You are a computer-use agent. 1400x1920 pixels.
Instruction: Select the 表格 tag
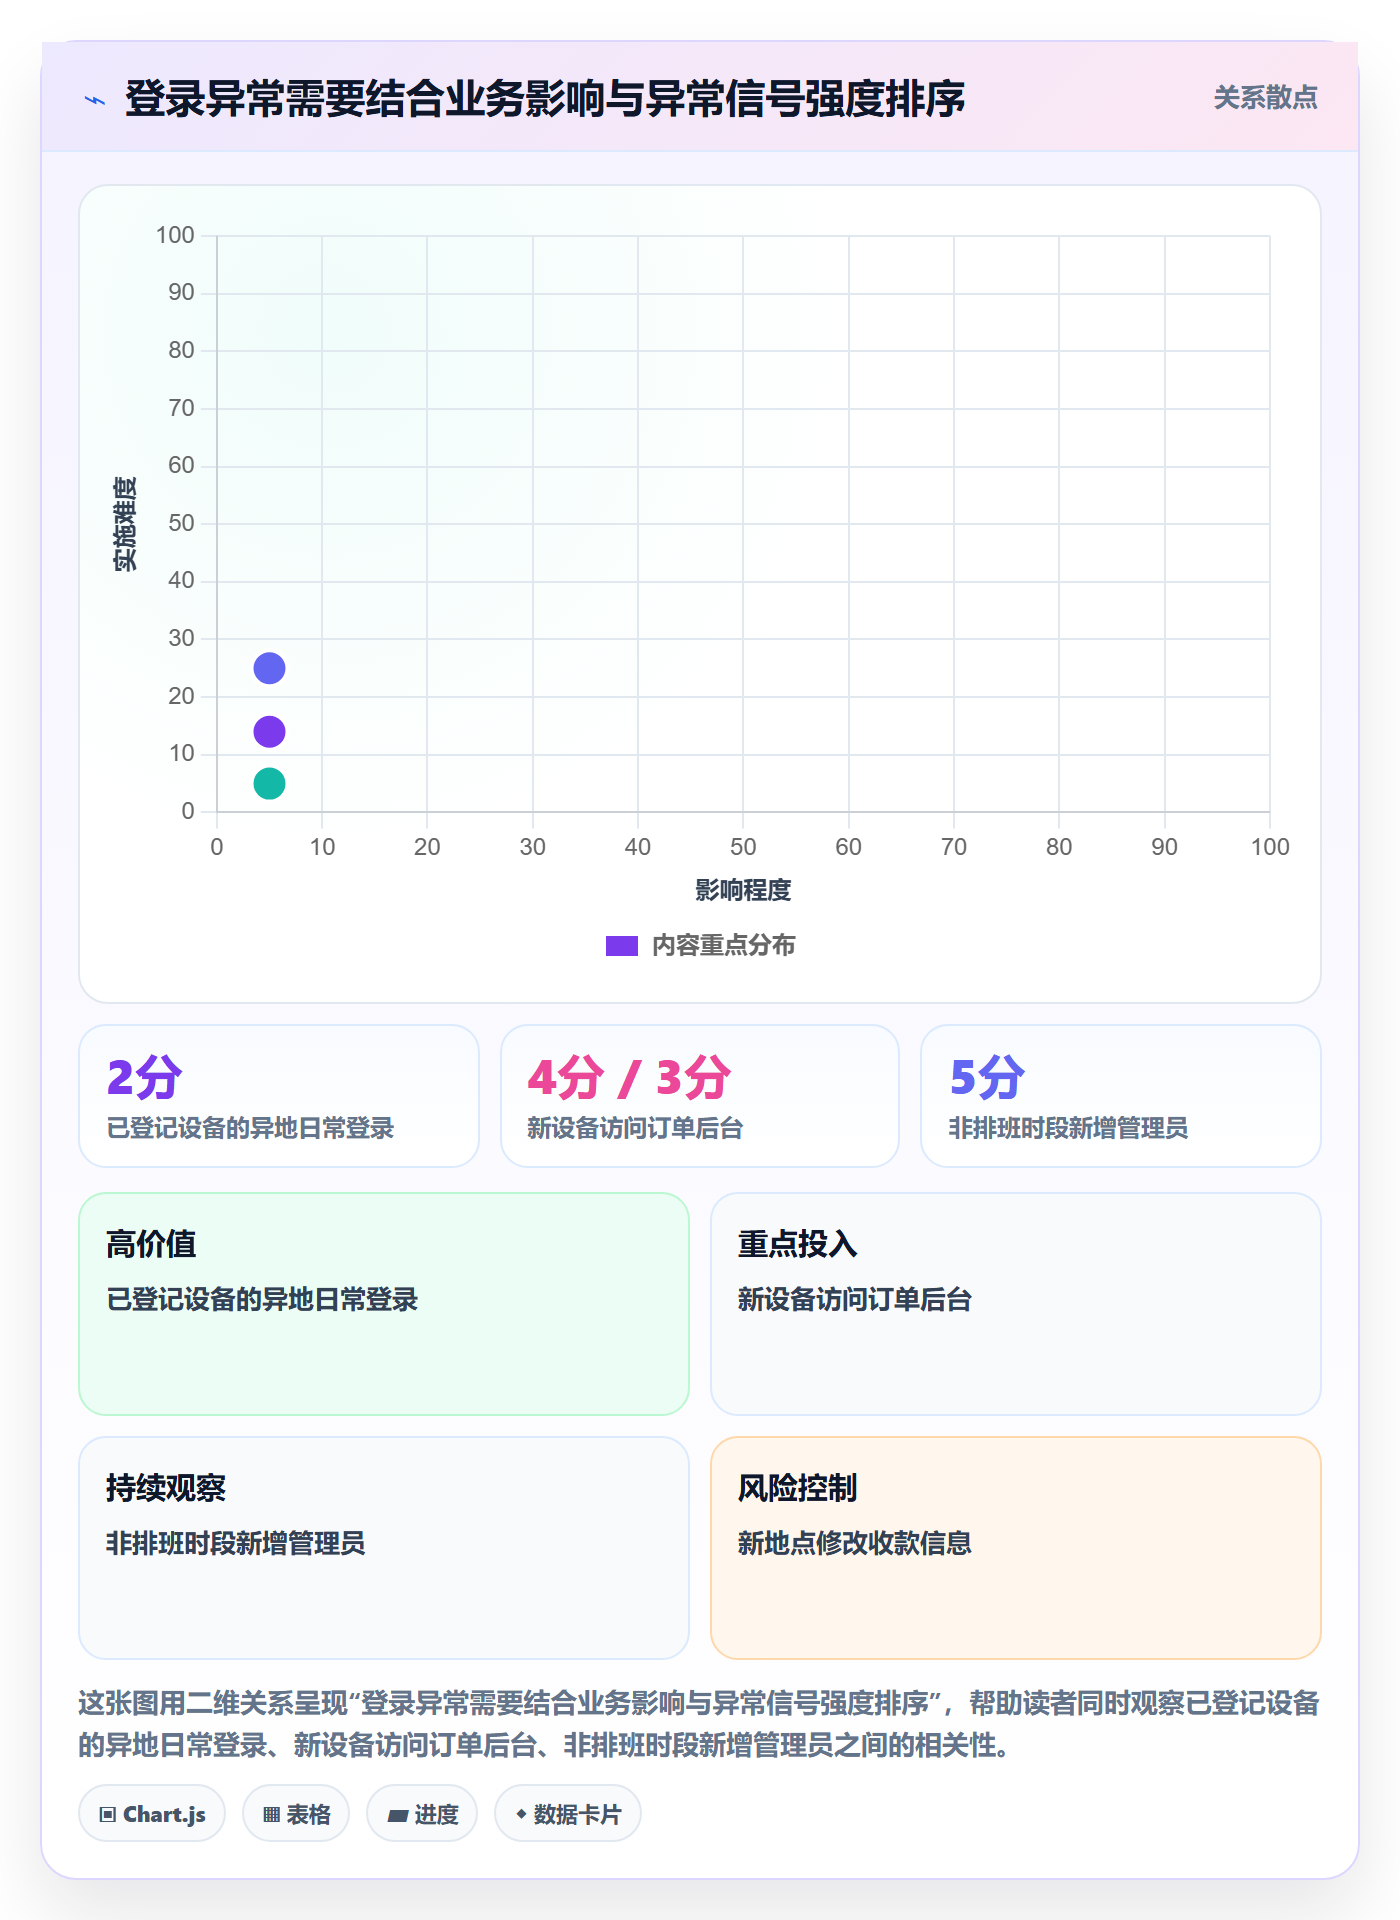(296, 1814)
